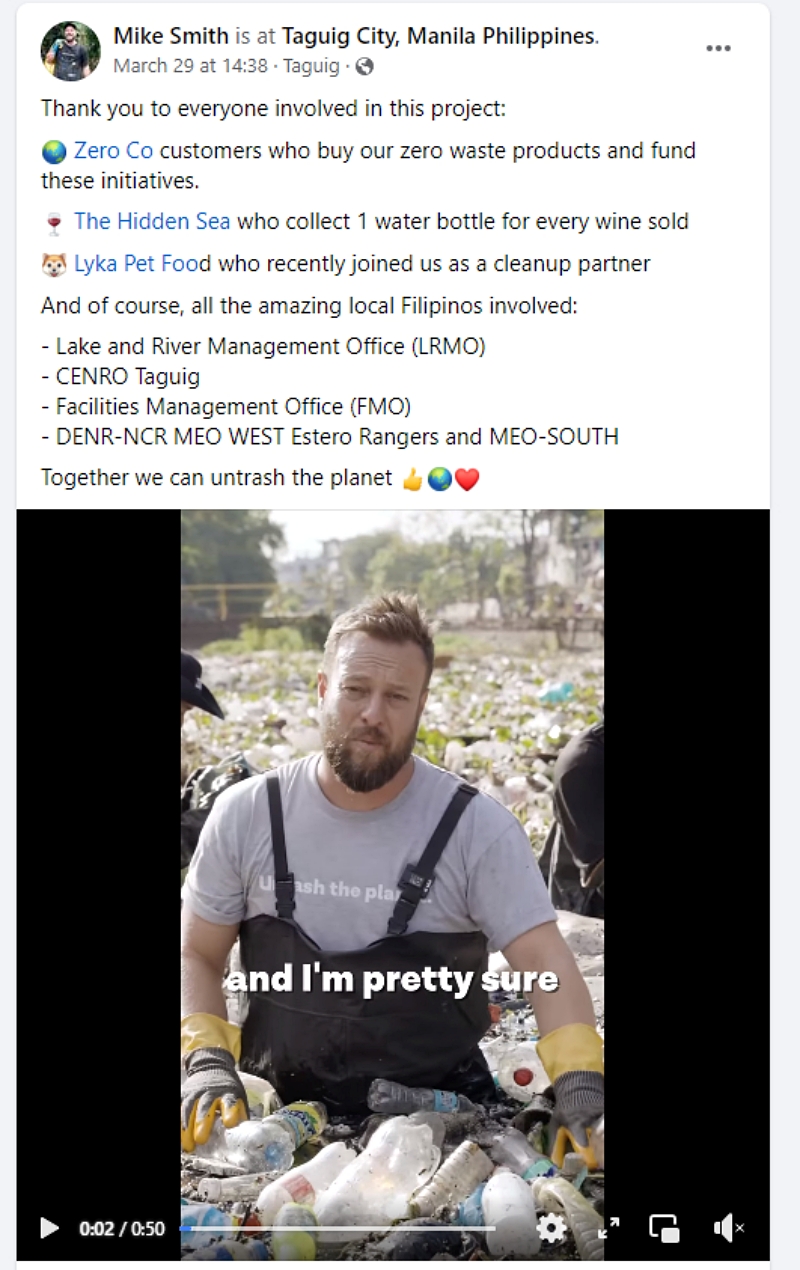Open video settings gear

[x=551, y=1227]
